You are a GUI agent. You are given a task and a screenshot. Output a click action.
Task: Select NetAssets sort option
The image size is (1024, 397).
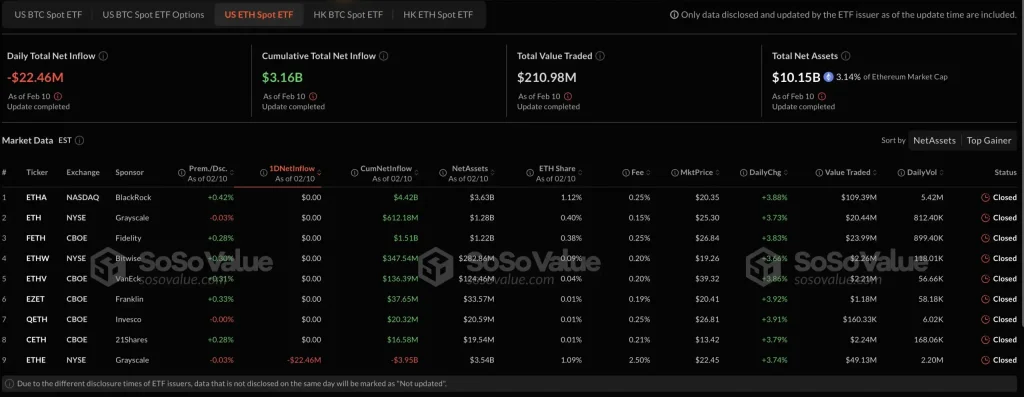coord(934,140)
